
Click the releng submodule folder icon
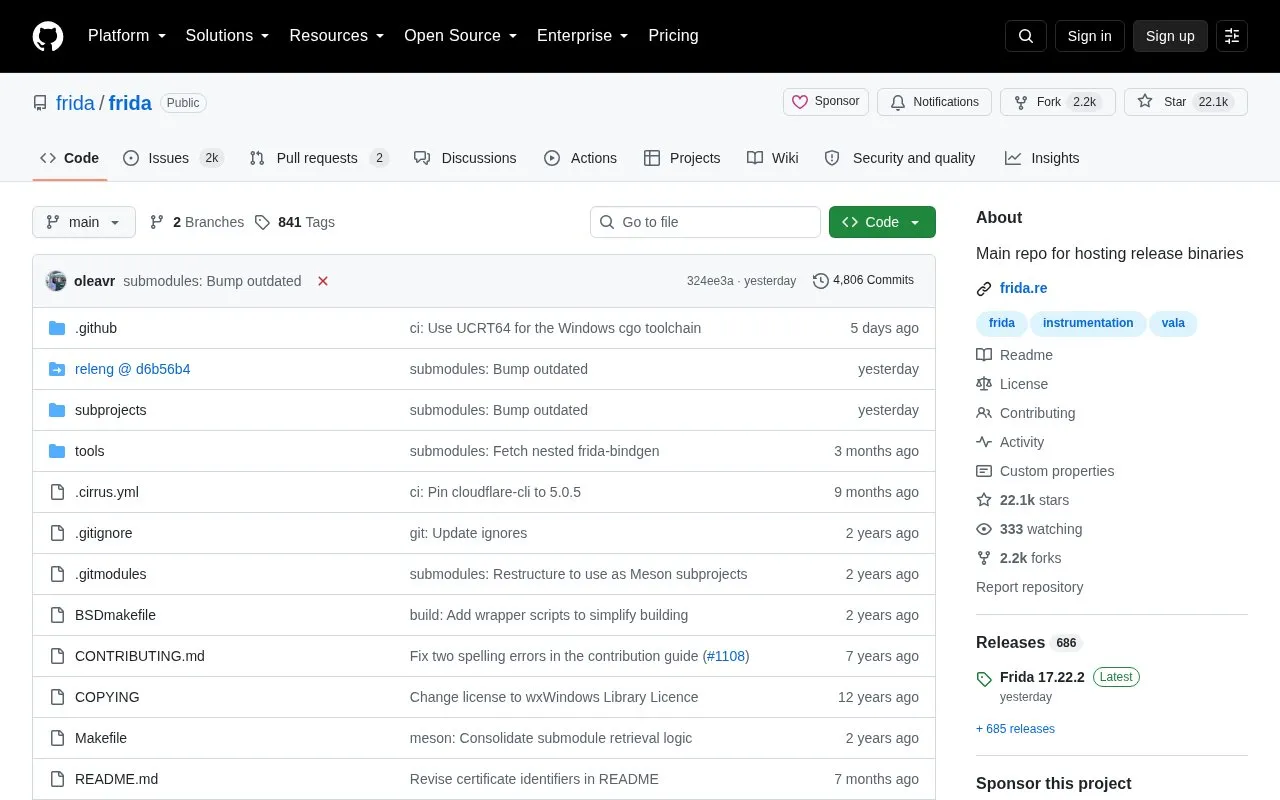[57, 369]
